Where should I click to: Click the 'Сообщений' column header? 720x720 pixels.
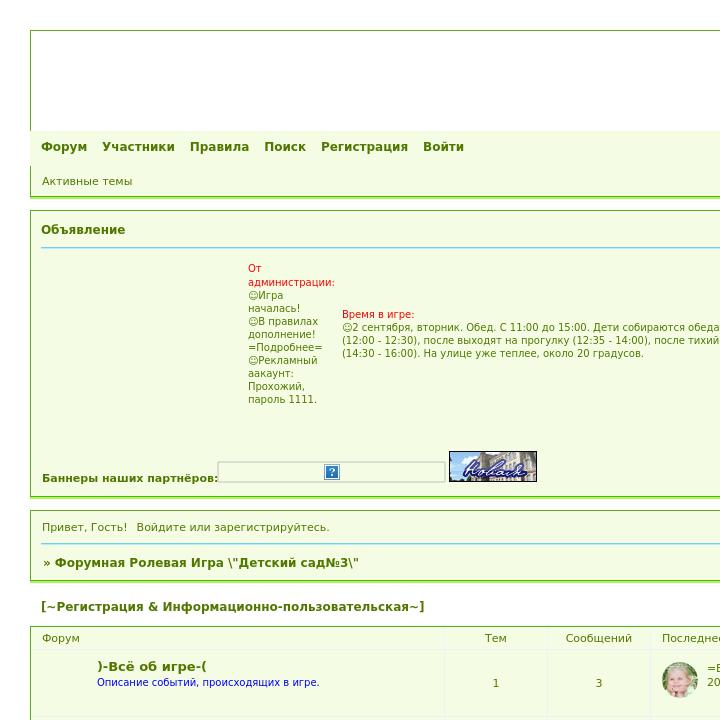point(599,638)
